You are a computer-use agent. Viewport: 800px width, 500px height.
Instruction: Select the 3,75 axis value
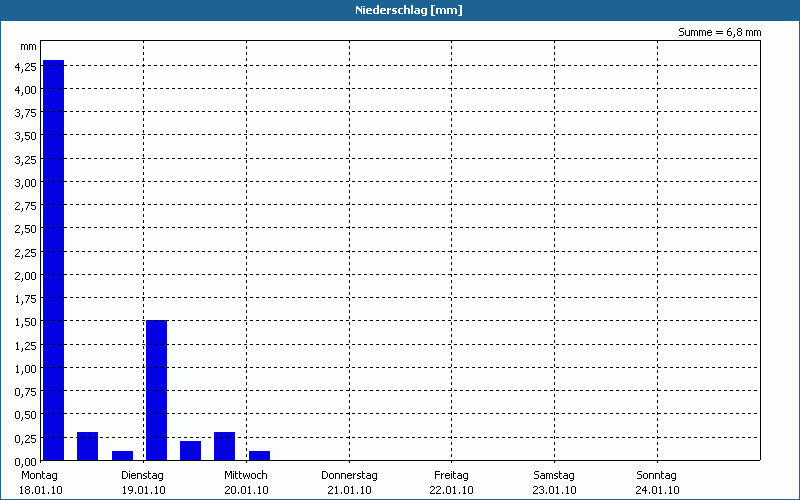tap(26, 113)
